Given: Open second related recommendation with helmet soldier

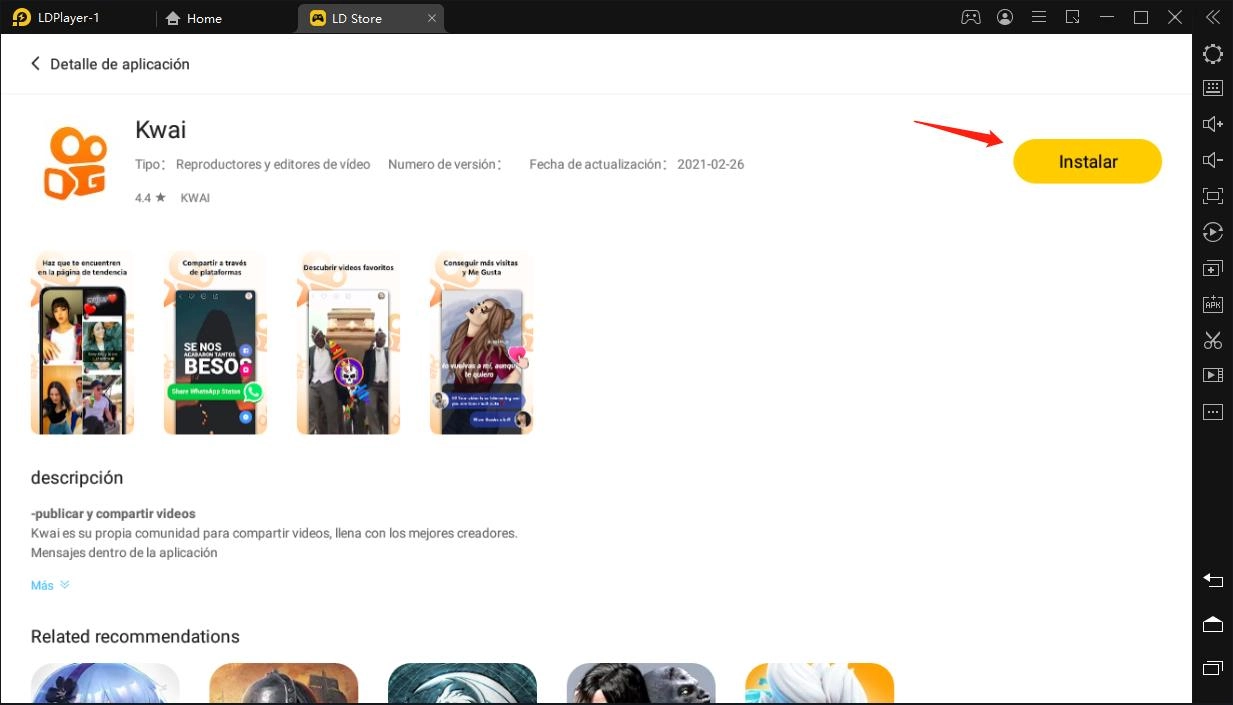Looking at the screenshot, I should pos(284,684).
